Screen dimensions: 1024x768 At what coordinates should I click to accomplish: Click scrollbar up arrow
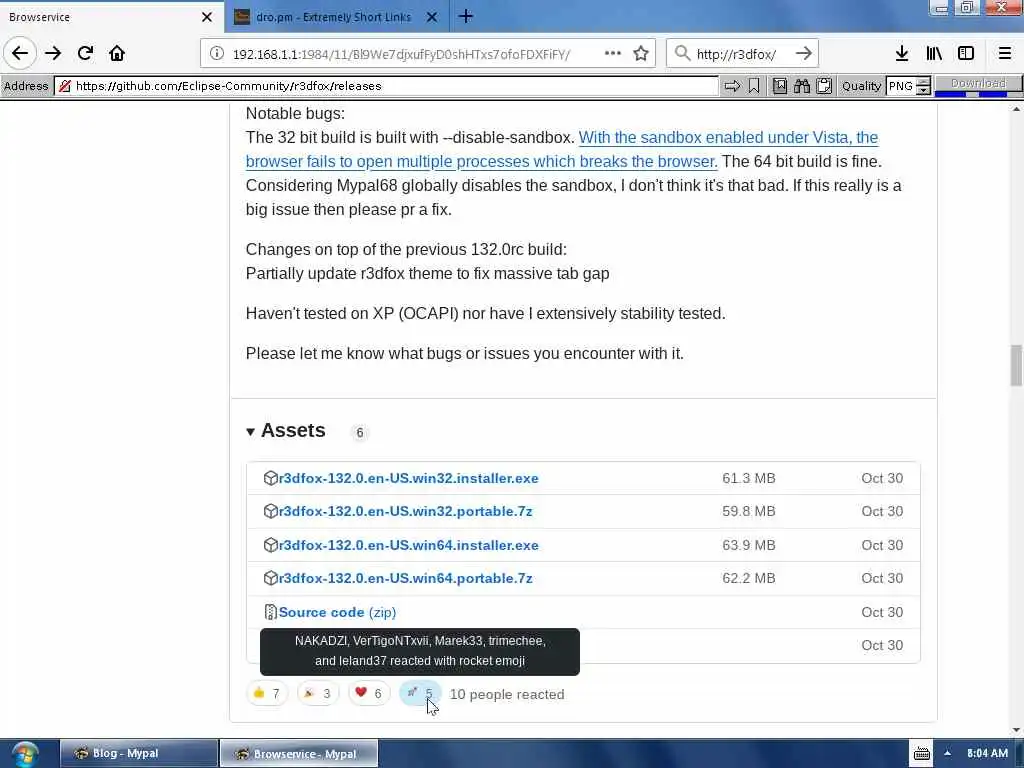[x=1016, y=109]
